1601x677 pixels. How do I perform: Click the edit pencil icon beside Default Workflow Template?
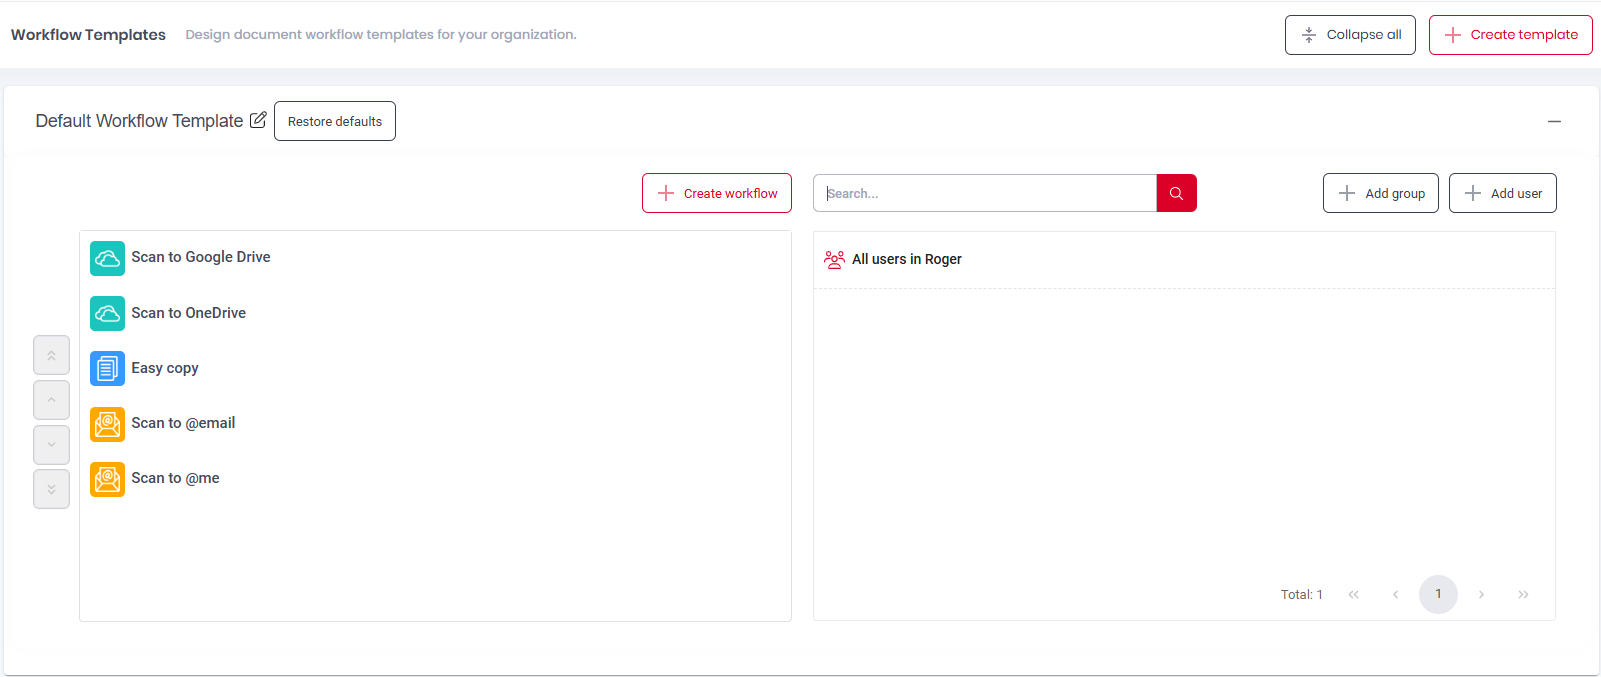pos(258,120)
